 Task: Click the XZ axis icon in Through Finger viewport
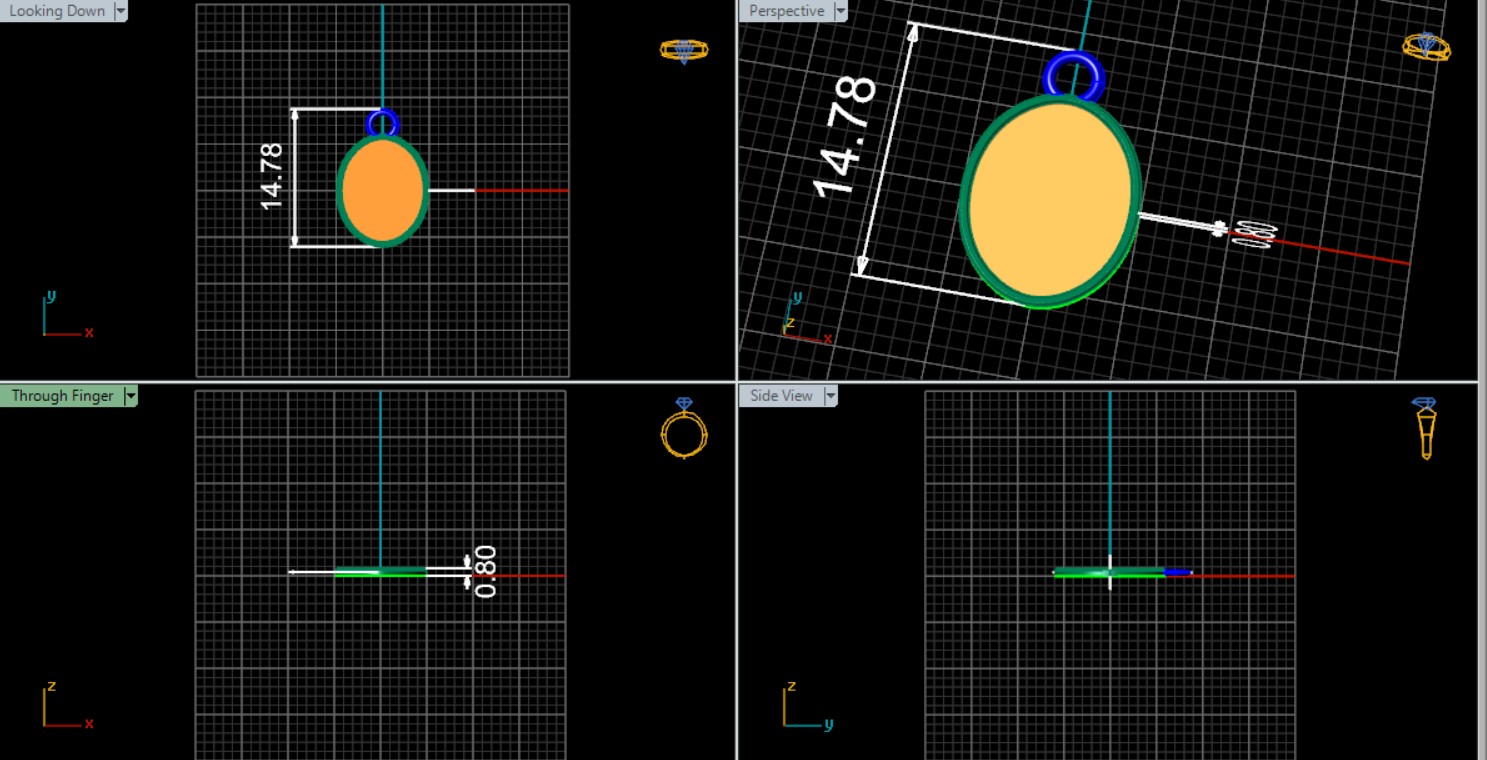(x=64, y=707)
